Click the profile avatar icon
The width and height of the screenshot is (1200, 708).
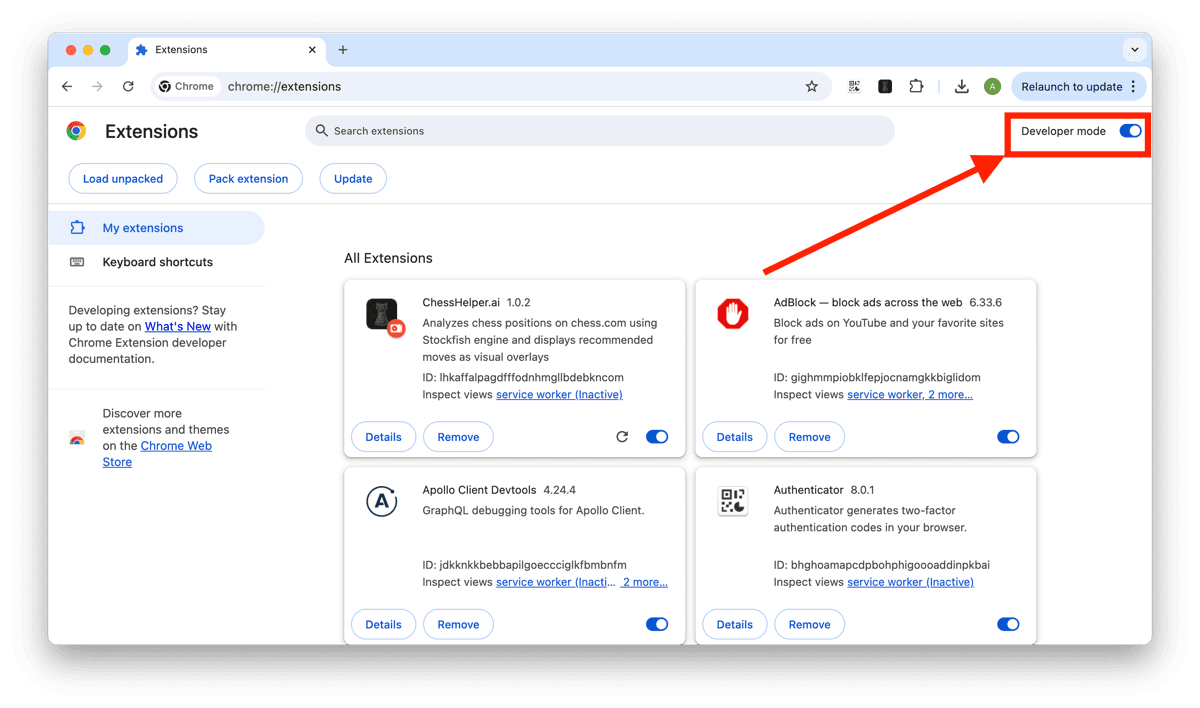point(992,86)
